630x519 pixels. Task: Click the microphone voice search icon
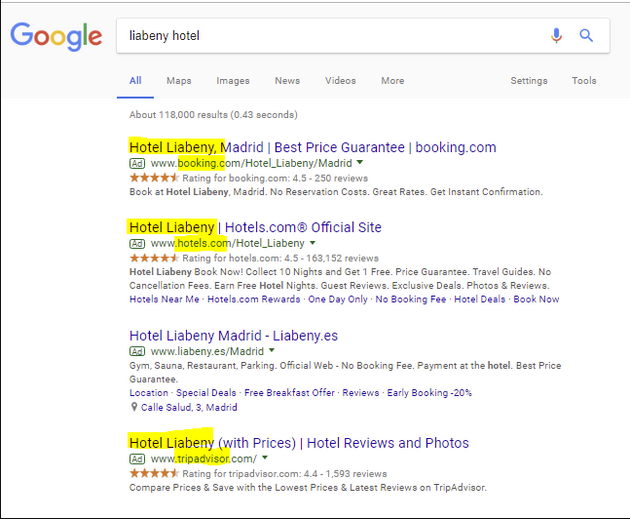click(x=556, y=36)
